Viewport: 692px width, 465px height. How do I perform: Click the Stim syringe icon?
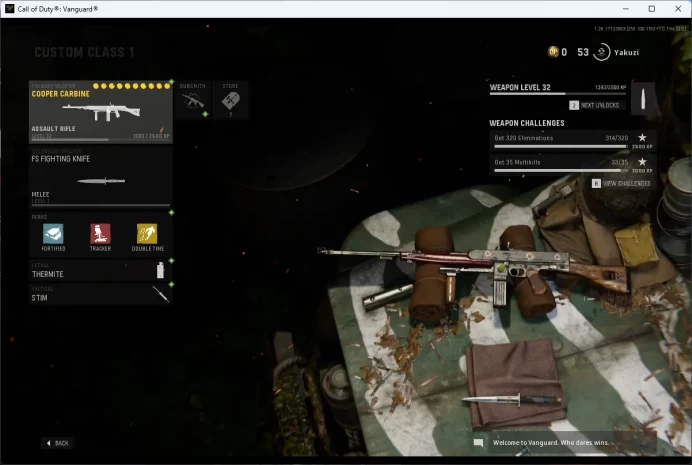tap(161, 294)
